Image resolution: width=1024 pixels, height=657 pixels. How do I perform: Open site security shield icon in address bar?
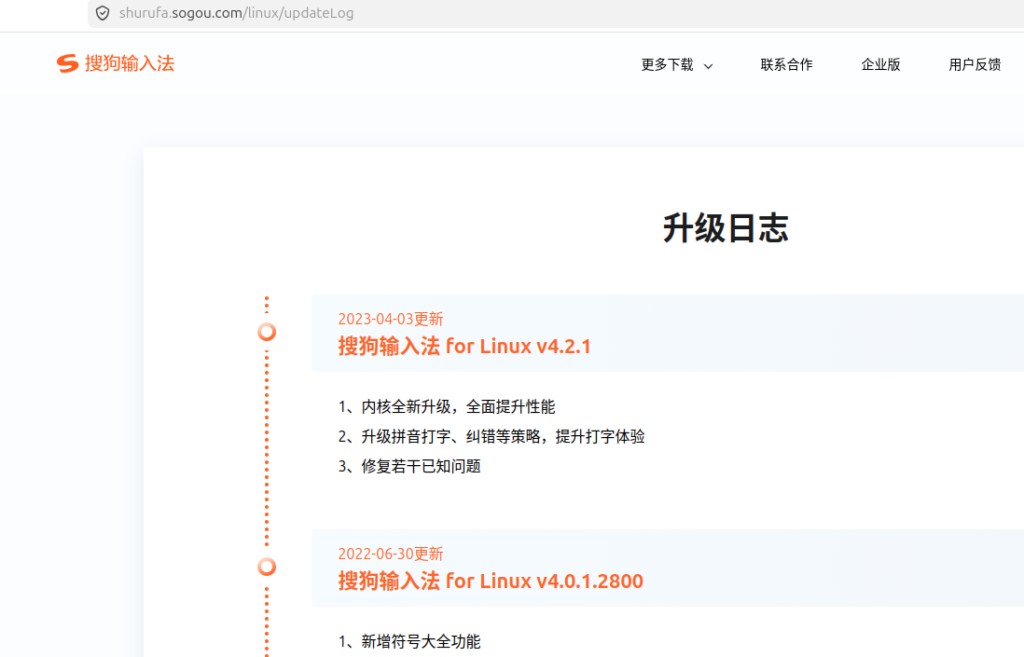(x=103, y=13)
